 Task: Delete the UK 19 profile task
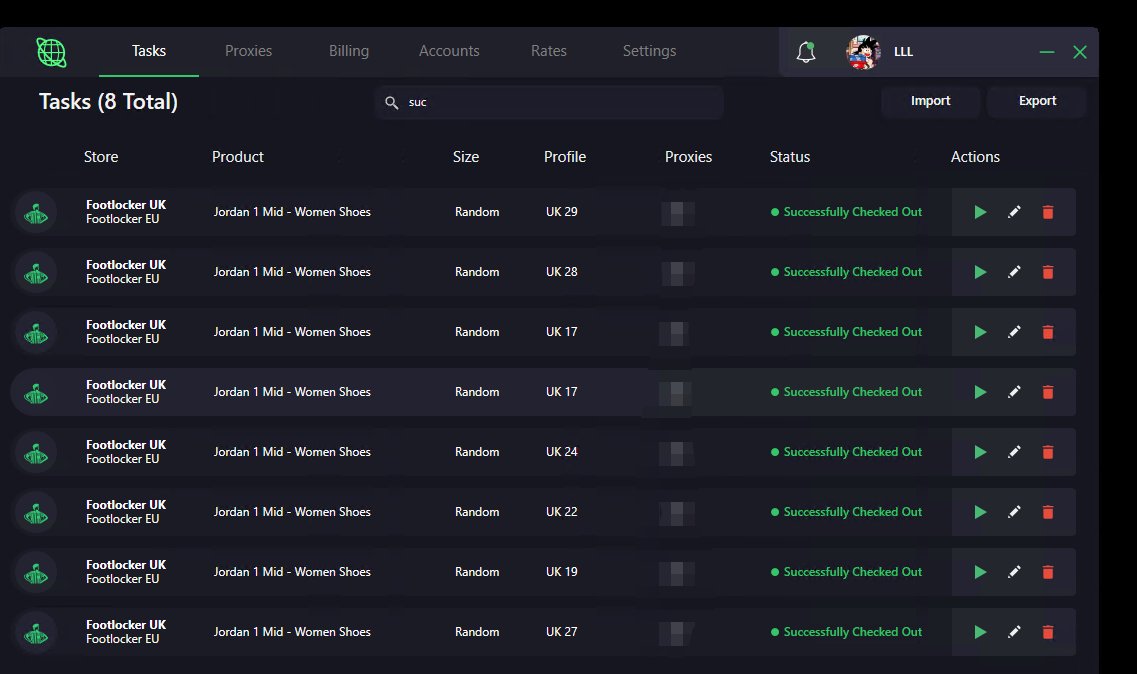(x=1048, y=572)
